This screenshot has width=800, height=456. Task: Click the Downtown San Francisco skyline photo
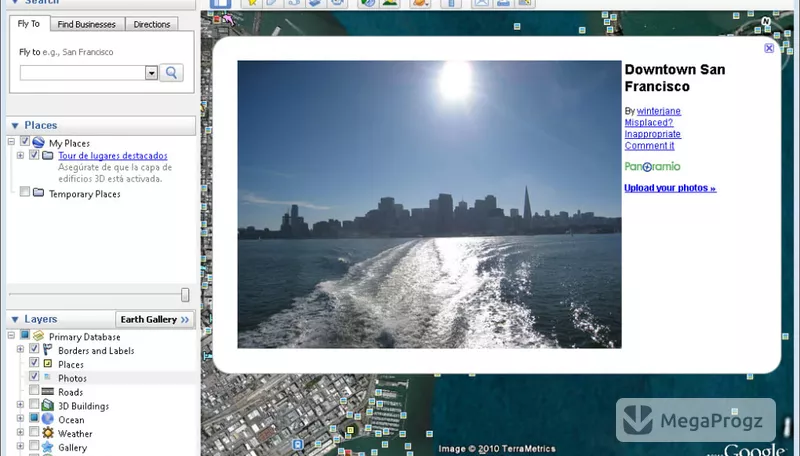[x=429, y=205]
